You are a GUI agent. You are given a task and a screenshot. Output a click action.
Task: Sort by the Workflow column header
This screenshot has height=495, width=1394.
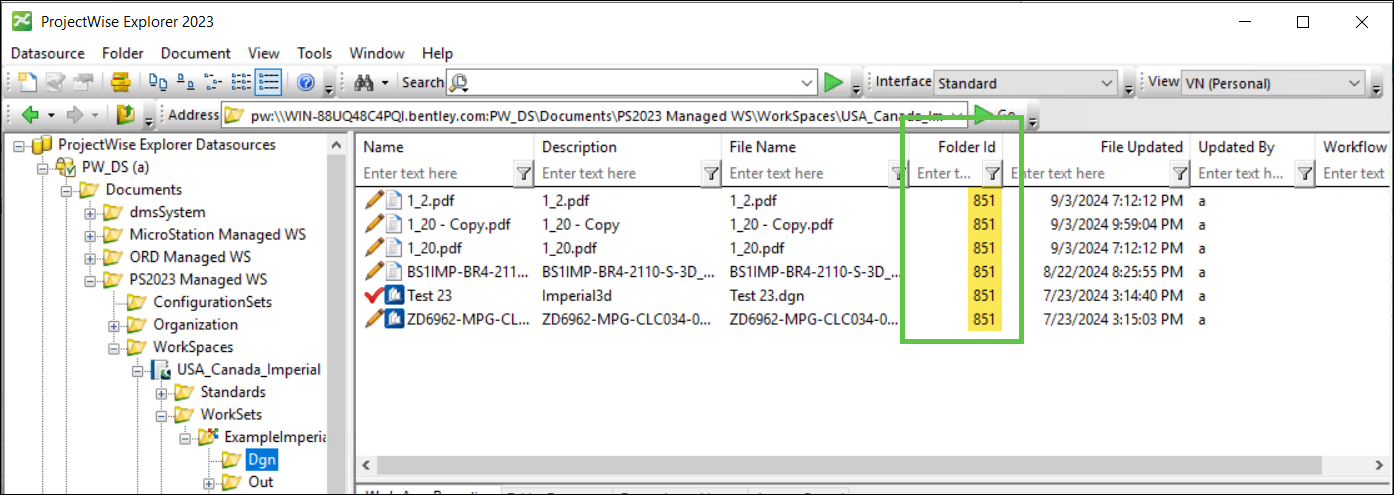pyautogui.click(x=1354, y=147)
